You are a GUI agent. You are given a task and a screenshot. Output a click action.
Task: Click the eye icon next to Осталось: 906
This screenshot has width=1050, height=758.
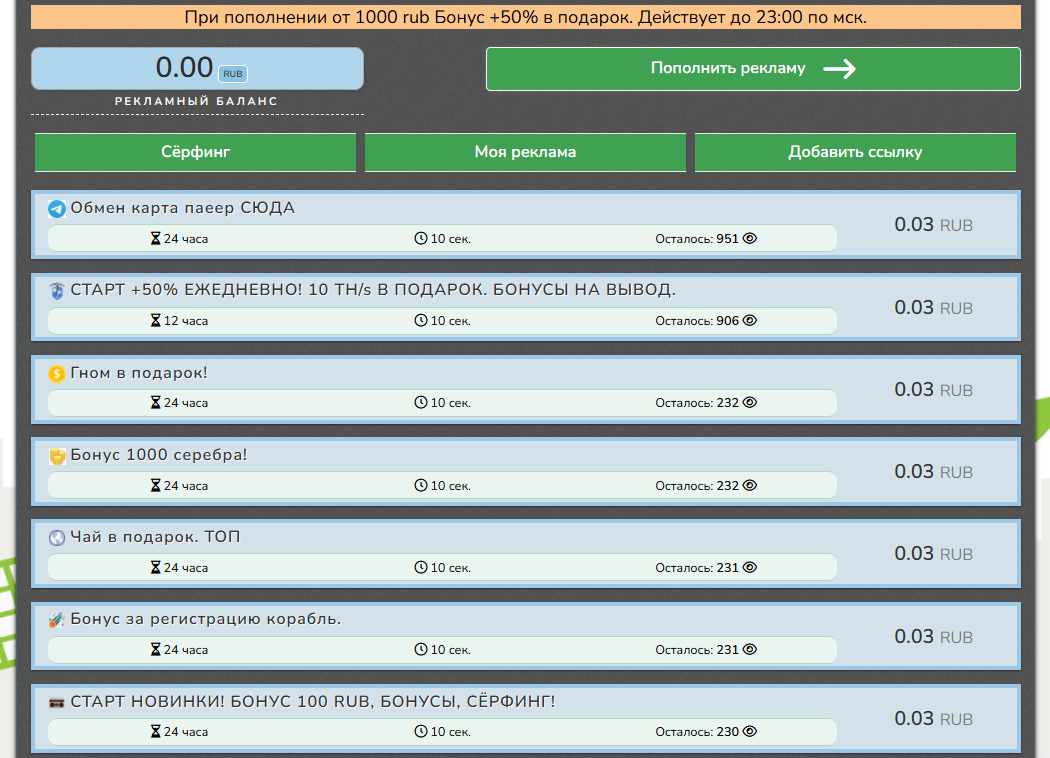tap(750, 321)
